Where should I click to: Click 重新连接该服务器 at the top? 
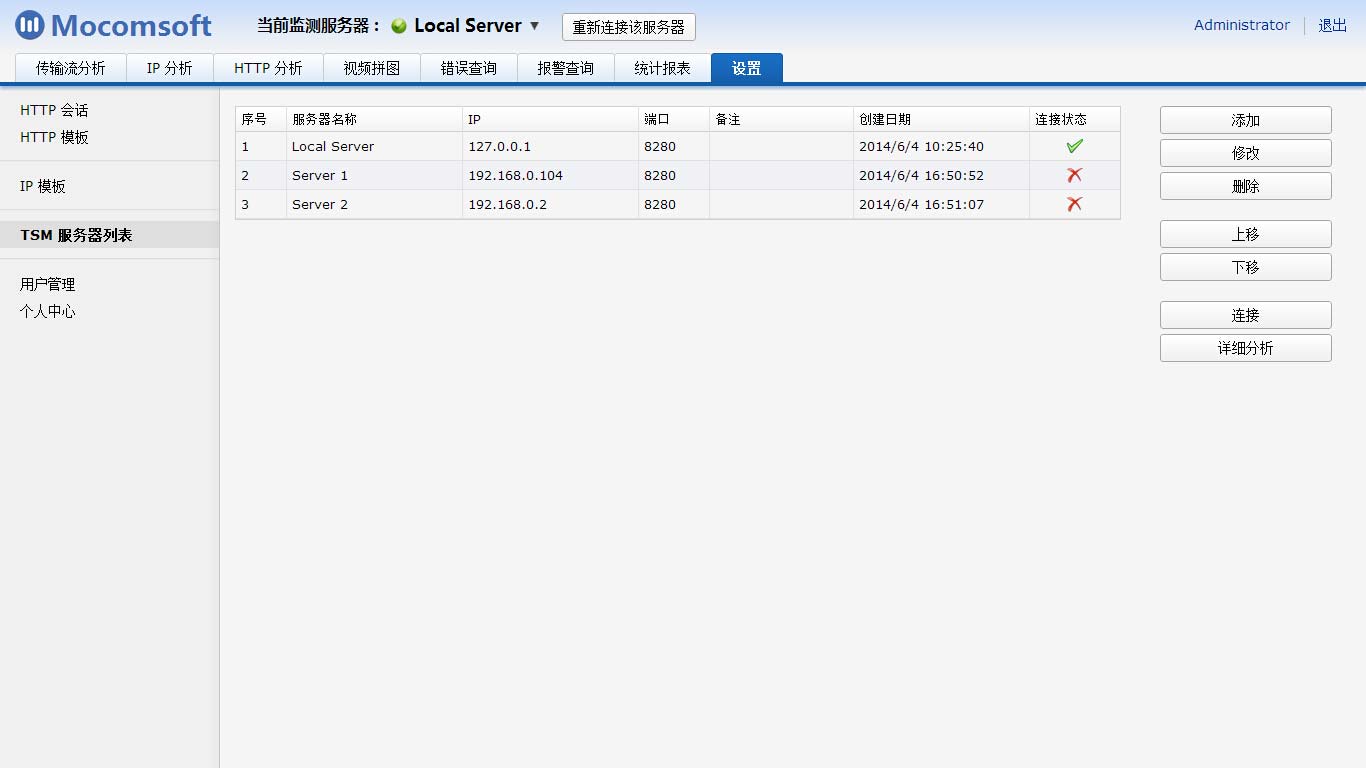tap(629, 27)
